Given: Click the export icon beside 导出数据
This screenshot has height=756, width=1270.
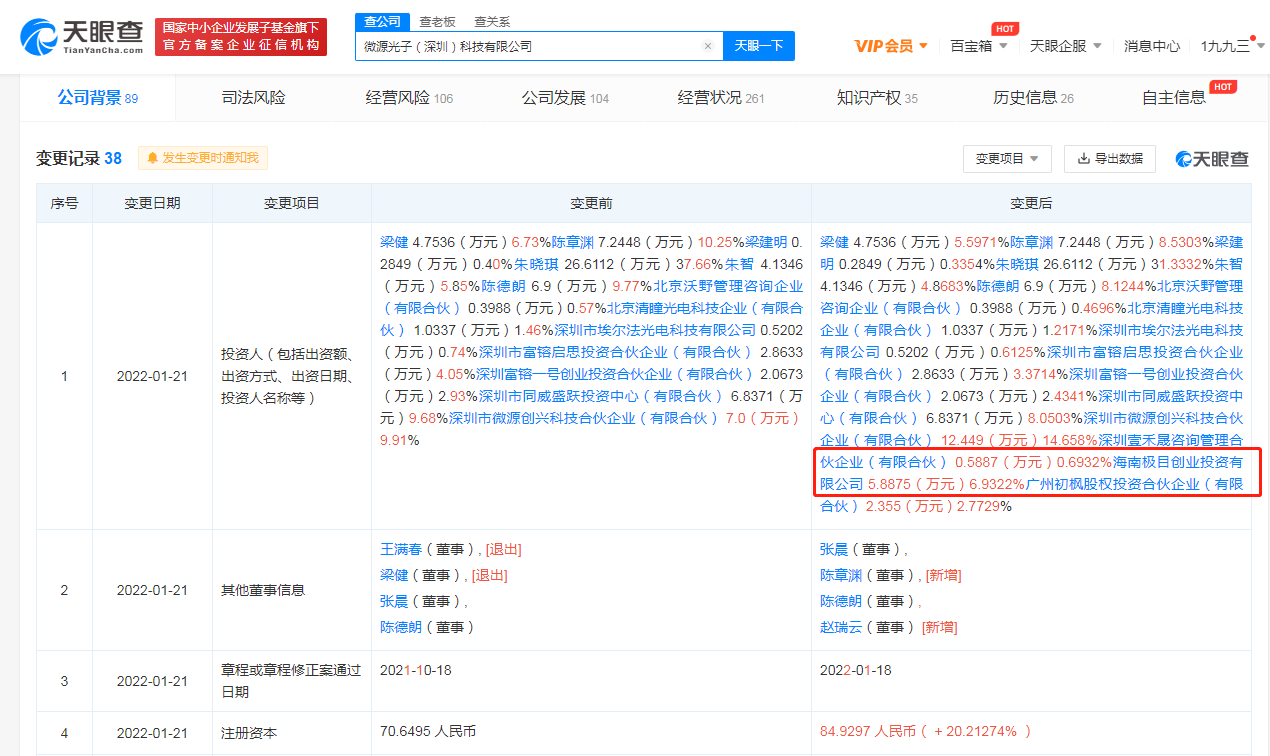Looking at the screenshot, I should pos(1084,158).
